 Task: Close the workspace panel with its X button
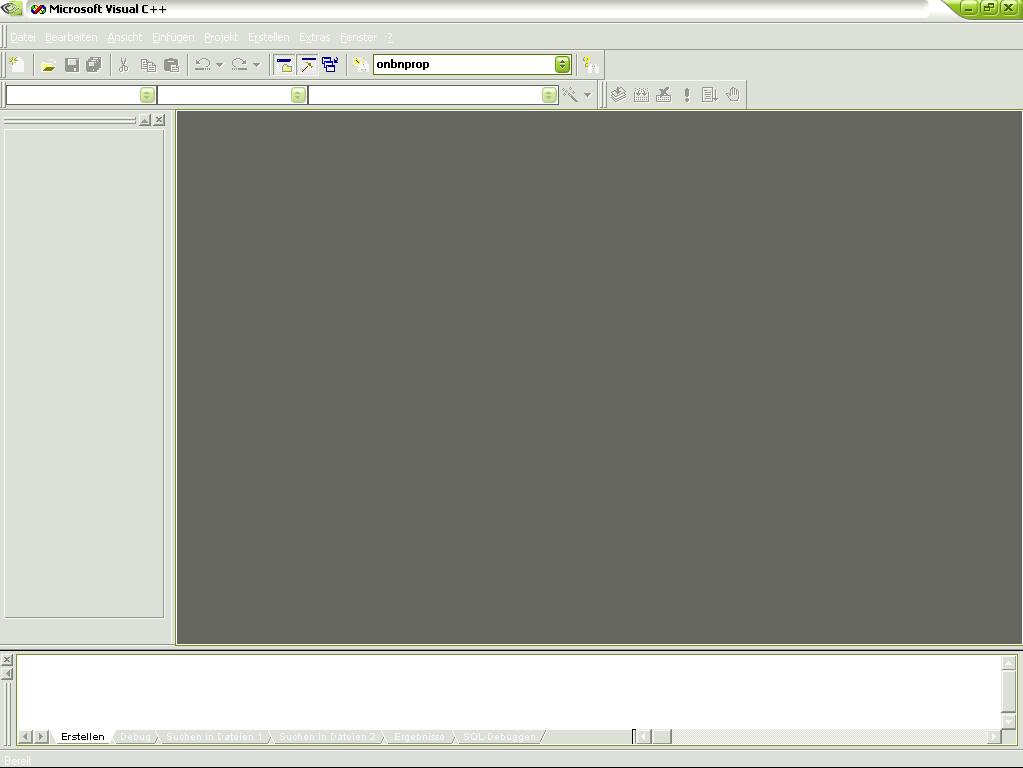(x=159, y=120)
